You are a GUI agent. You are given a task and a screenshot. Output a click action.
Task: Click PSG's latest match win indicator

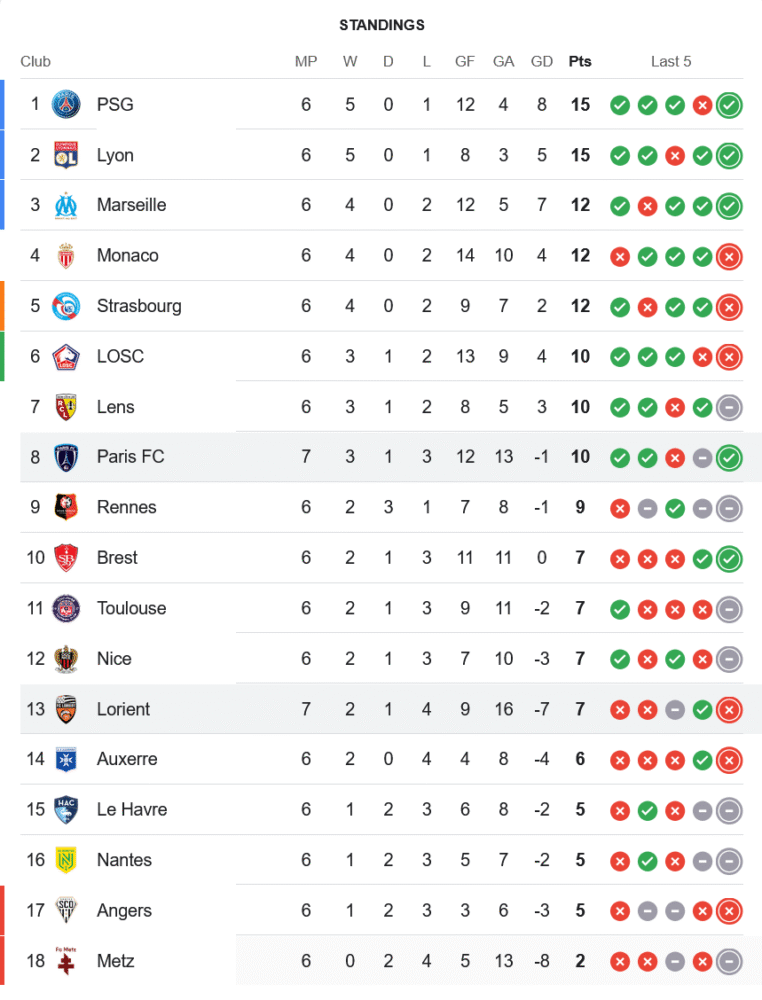coord(730,105)
